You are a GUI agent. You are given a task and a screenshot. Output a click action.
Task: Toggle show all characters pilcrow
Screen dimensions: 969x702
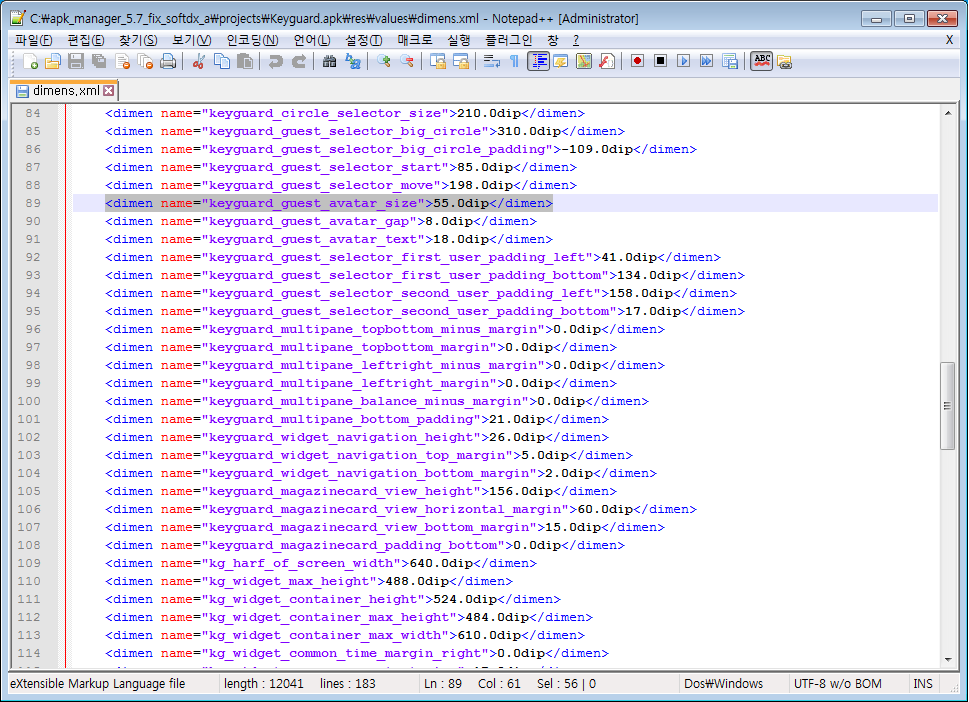pyautogui.click(x=515, y=62)
